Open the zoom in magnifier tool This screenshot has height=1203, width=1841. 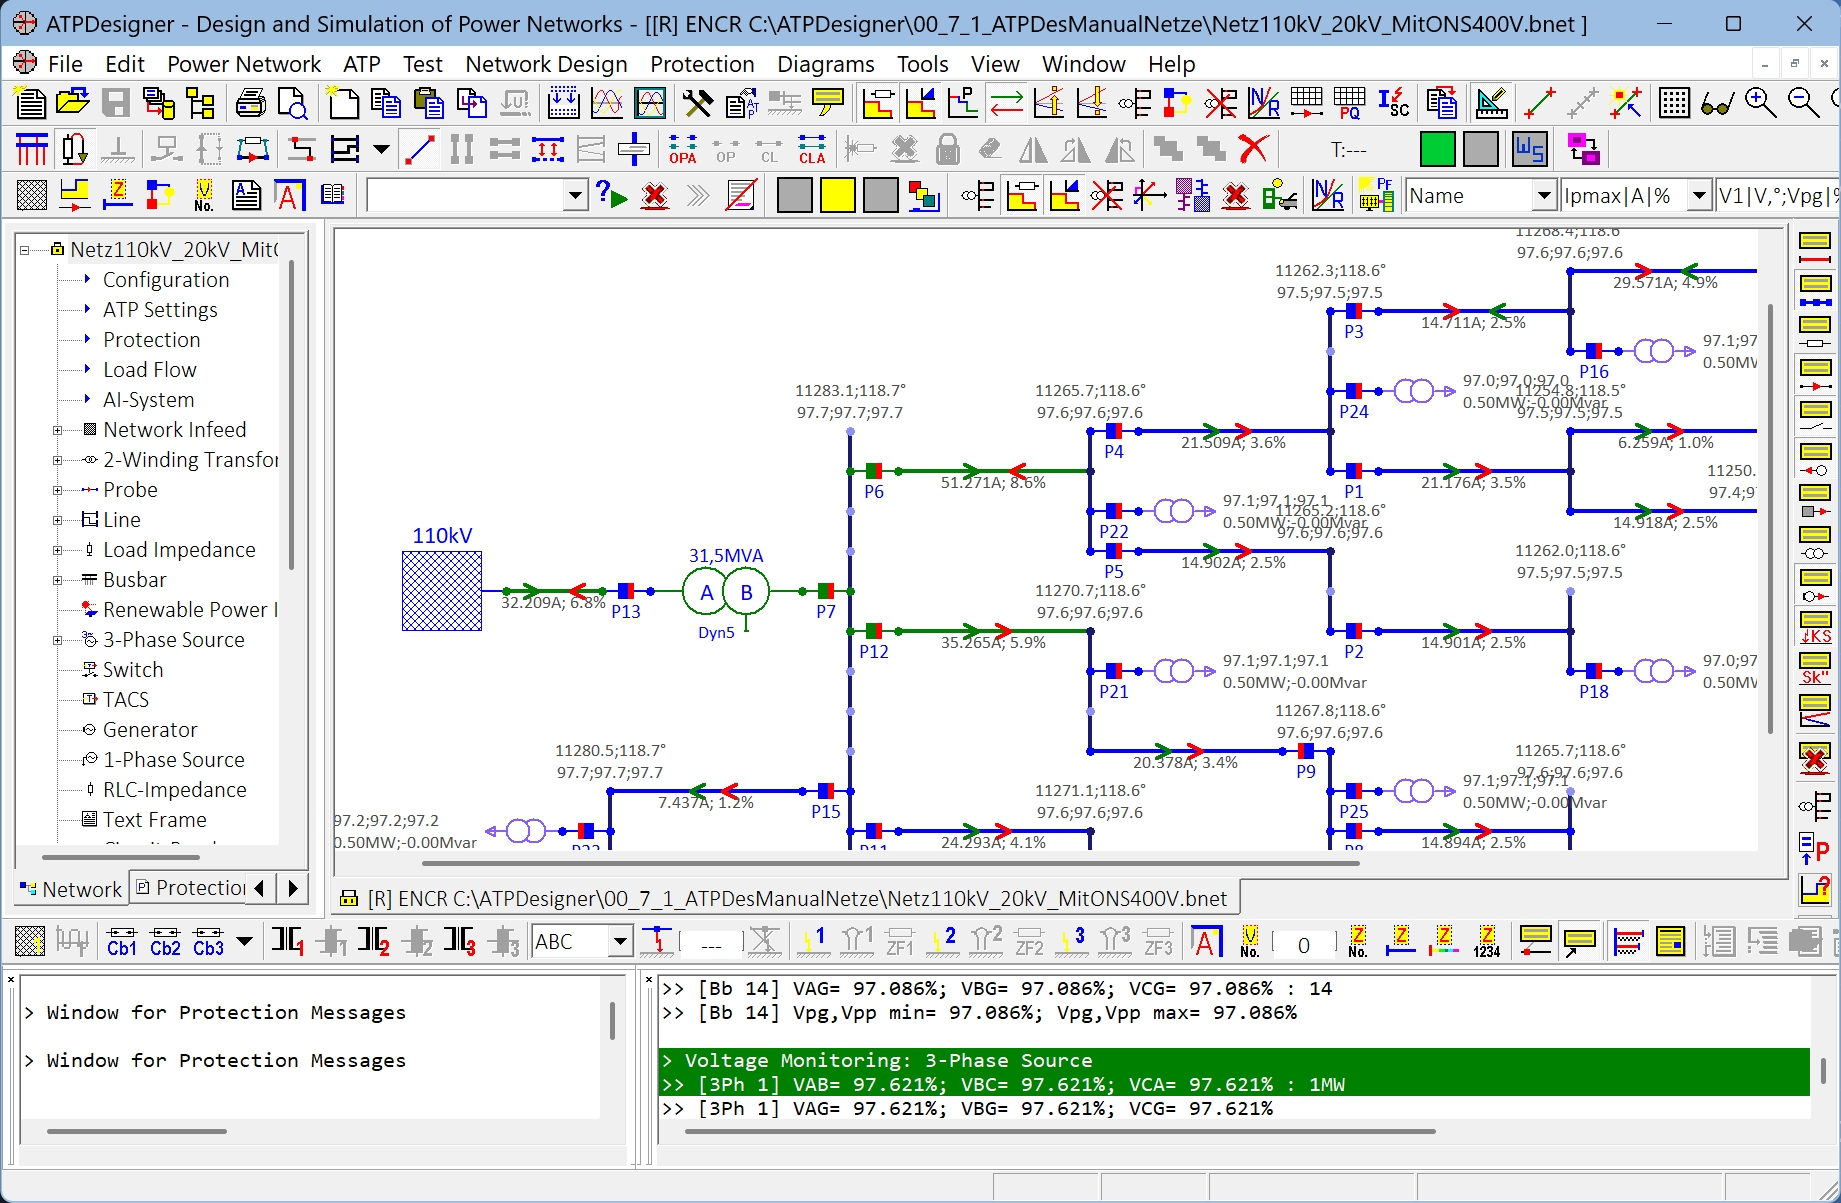(x=1760, y=103)
